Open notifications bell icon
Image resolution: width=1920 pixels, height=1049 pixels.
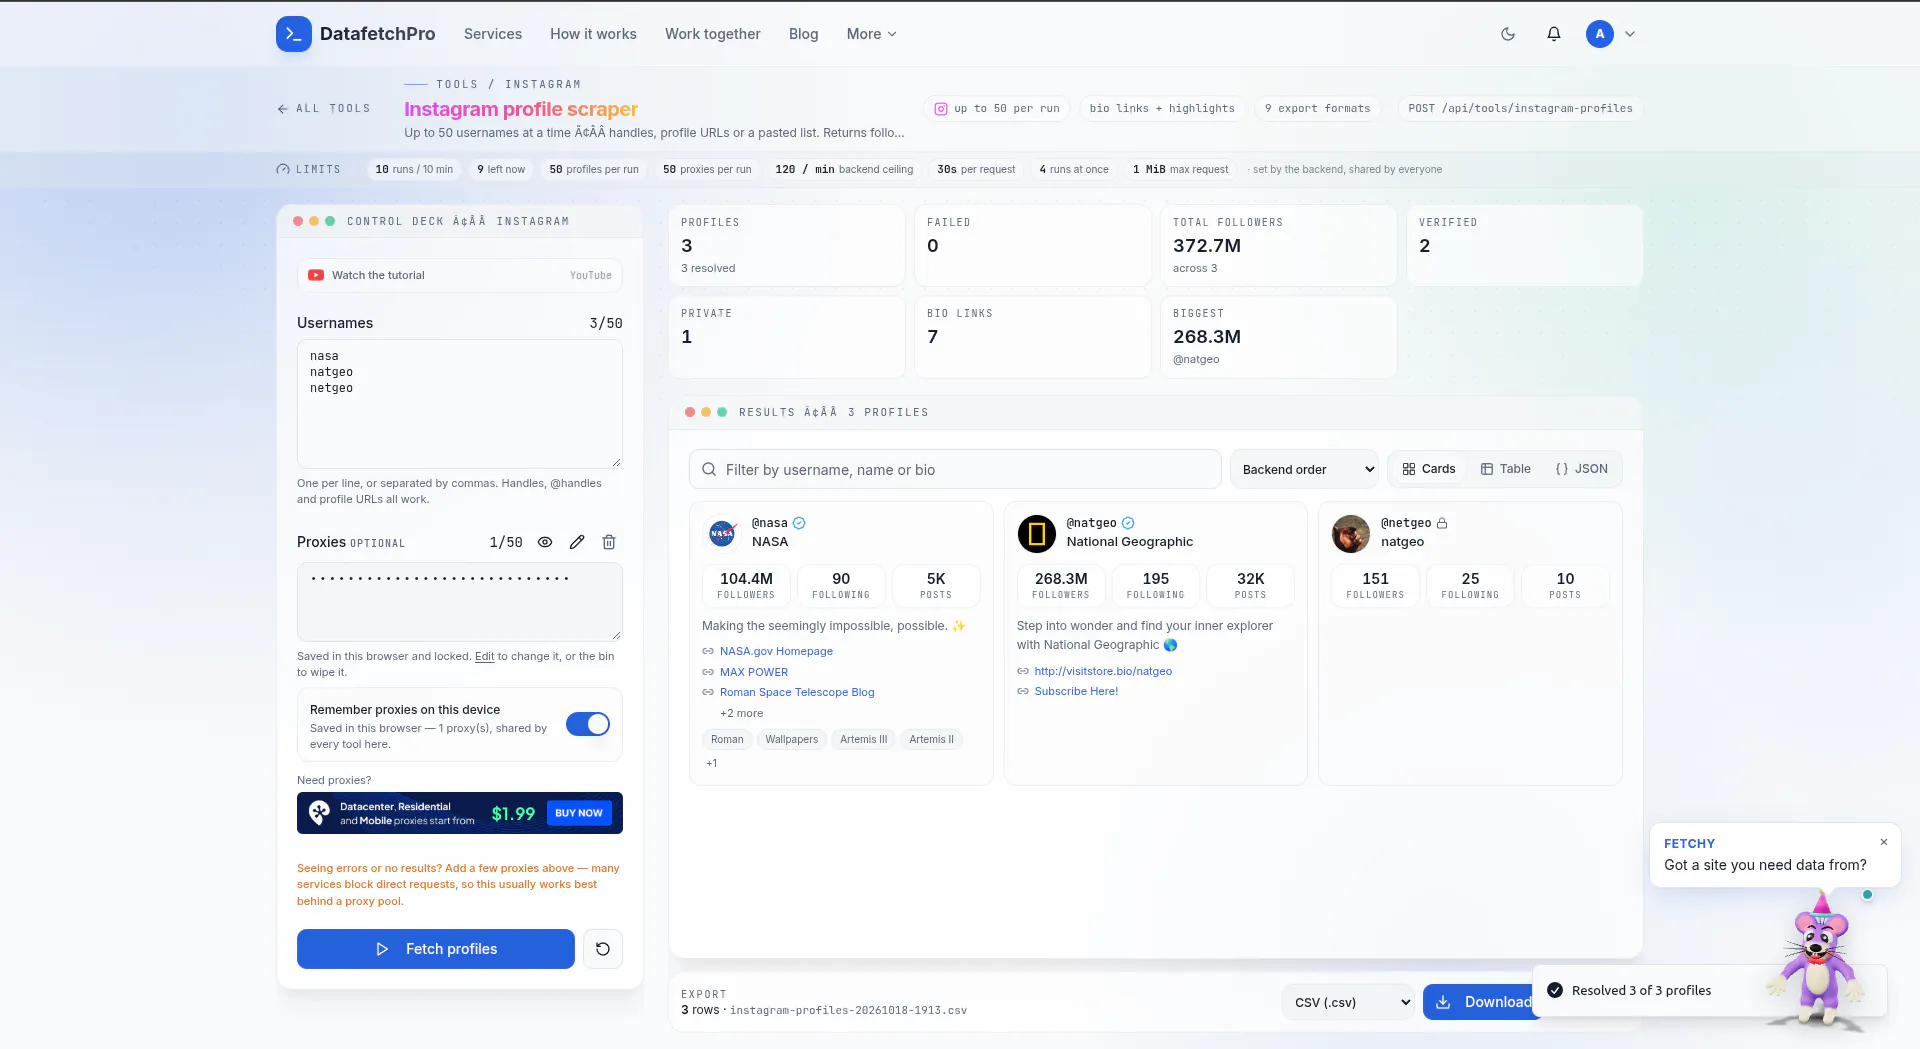pyautogui.click(x=1554, y=34)
